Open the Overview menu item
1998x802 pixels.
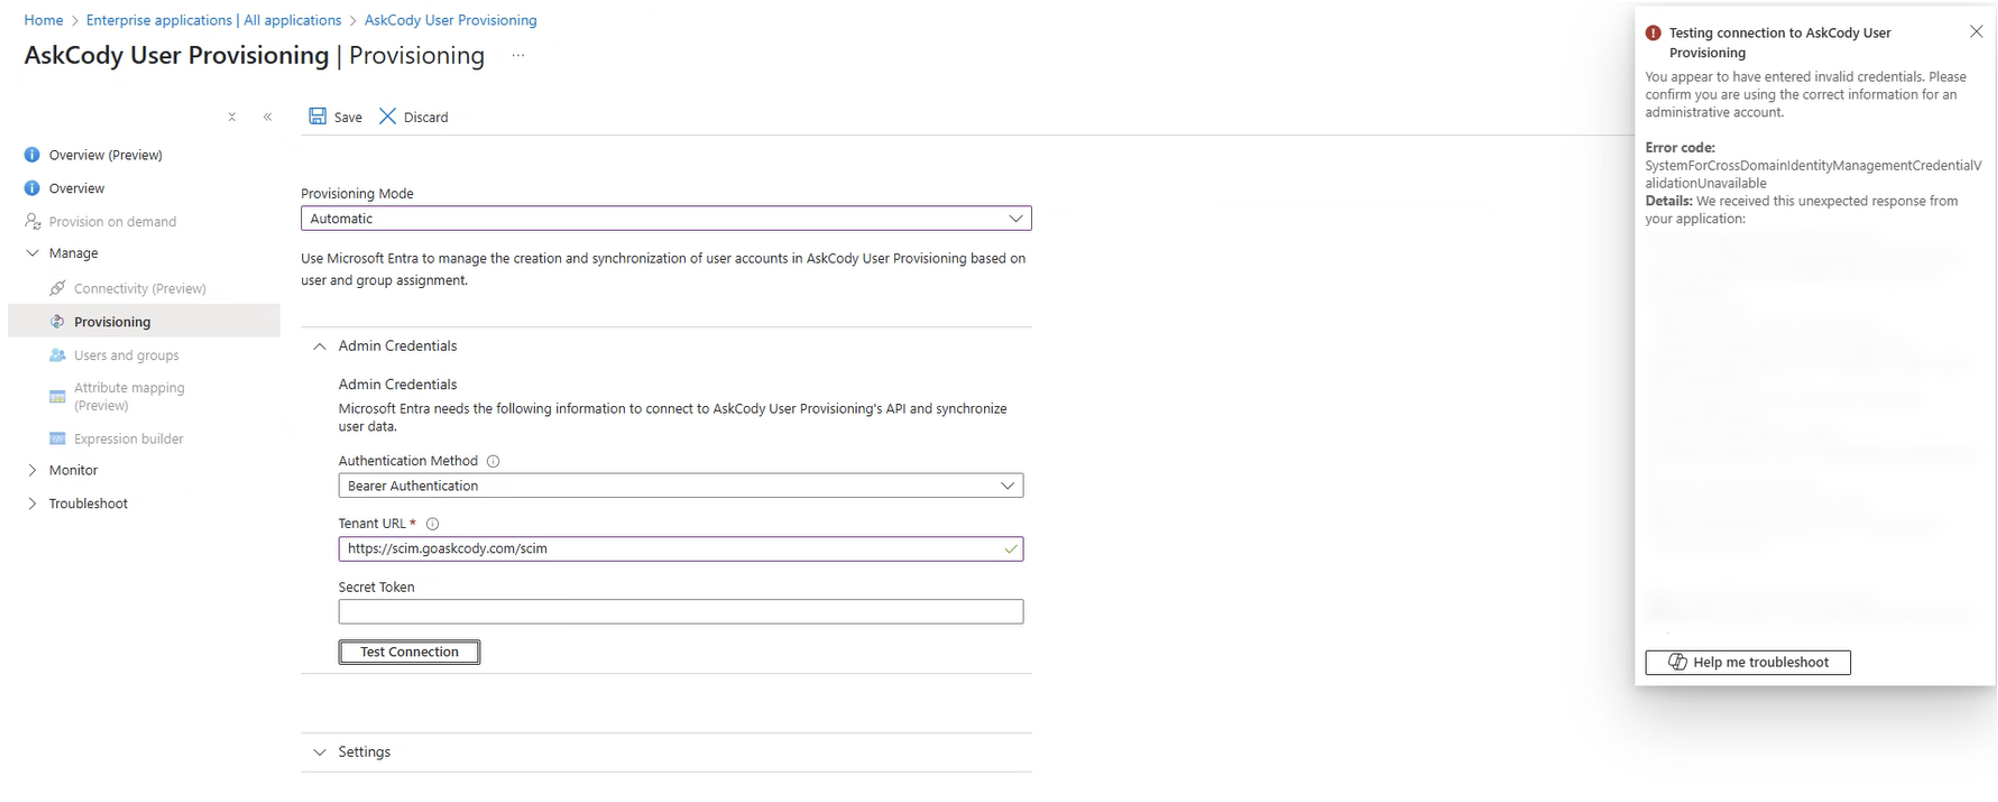point(77,188)
